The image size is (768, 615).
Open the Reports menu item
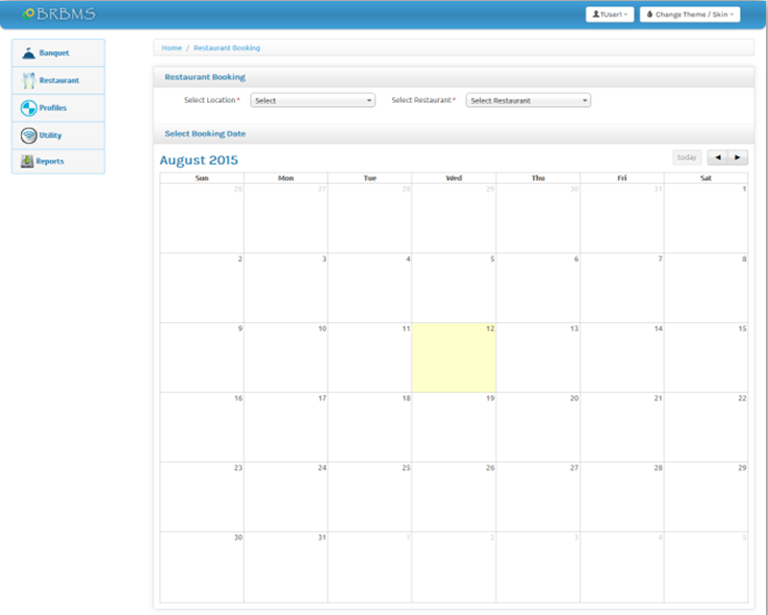click(50, 161)
